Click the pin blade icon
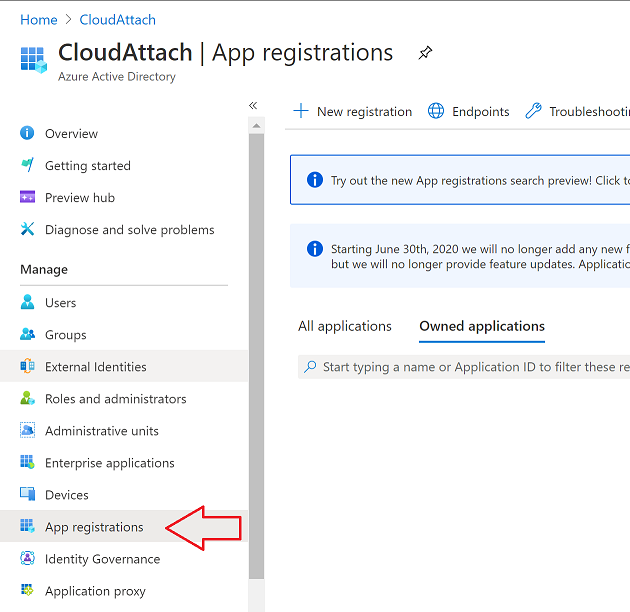 click(425, 53)
